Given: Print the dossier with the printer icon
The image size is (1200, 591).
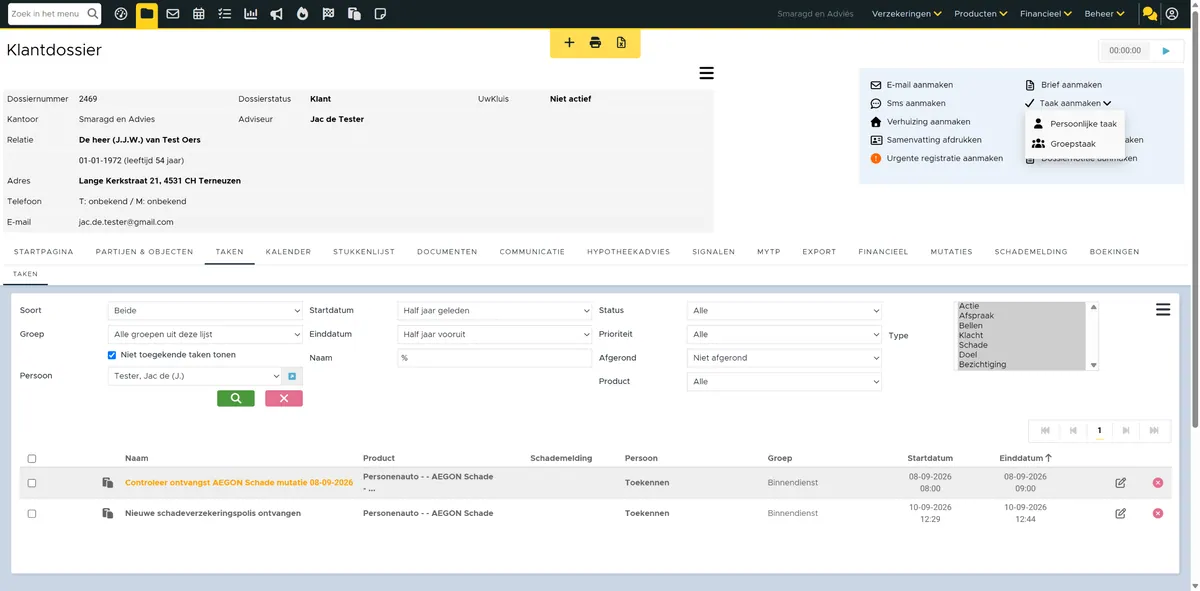Looking at the screenshot, I should coord(595,42).
